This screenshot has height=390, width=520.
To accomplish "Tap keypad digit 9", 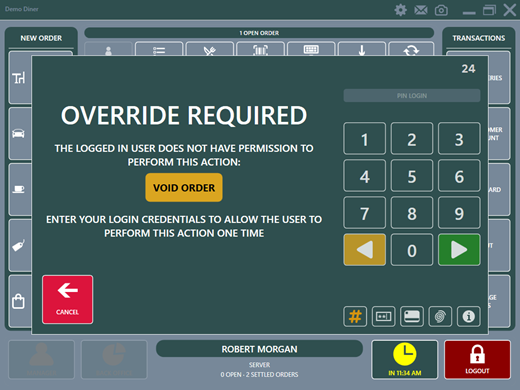I will pyautogui.click(x=459, y=212).
